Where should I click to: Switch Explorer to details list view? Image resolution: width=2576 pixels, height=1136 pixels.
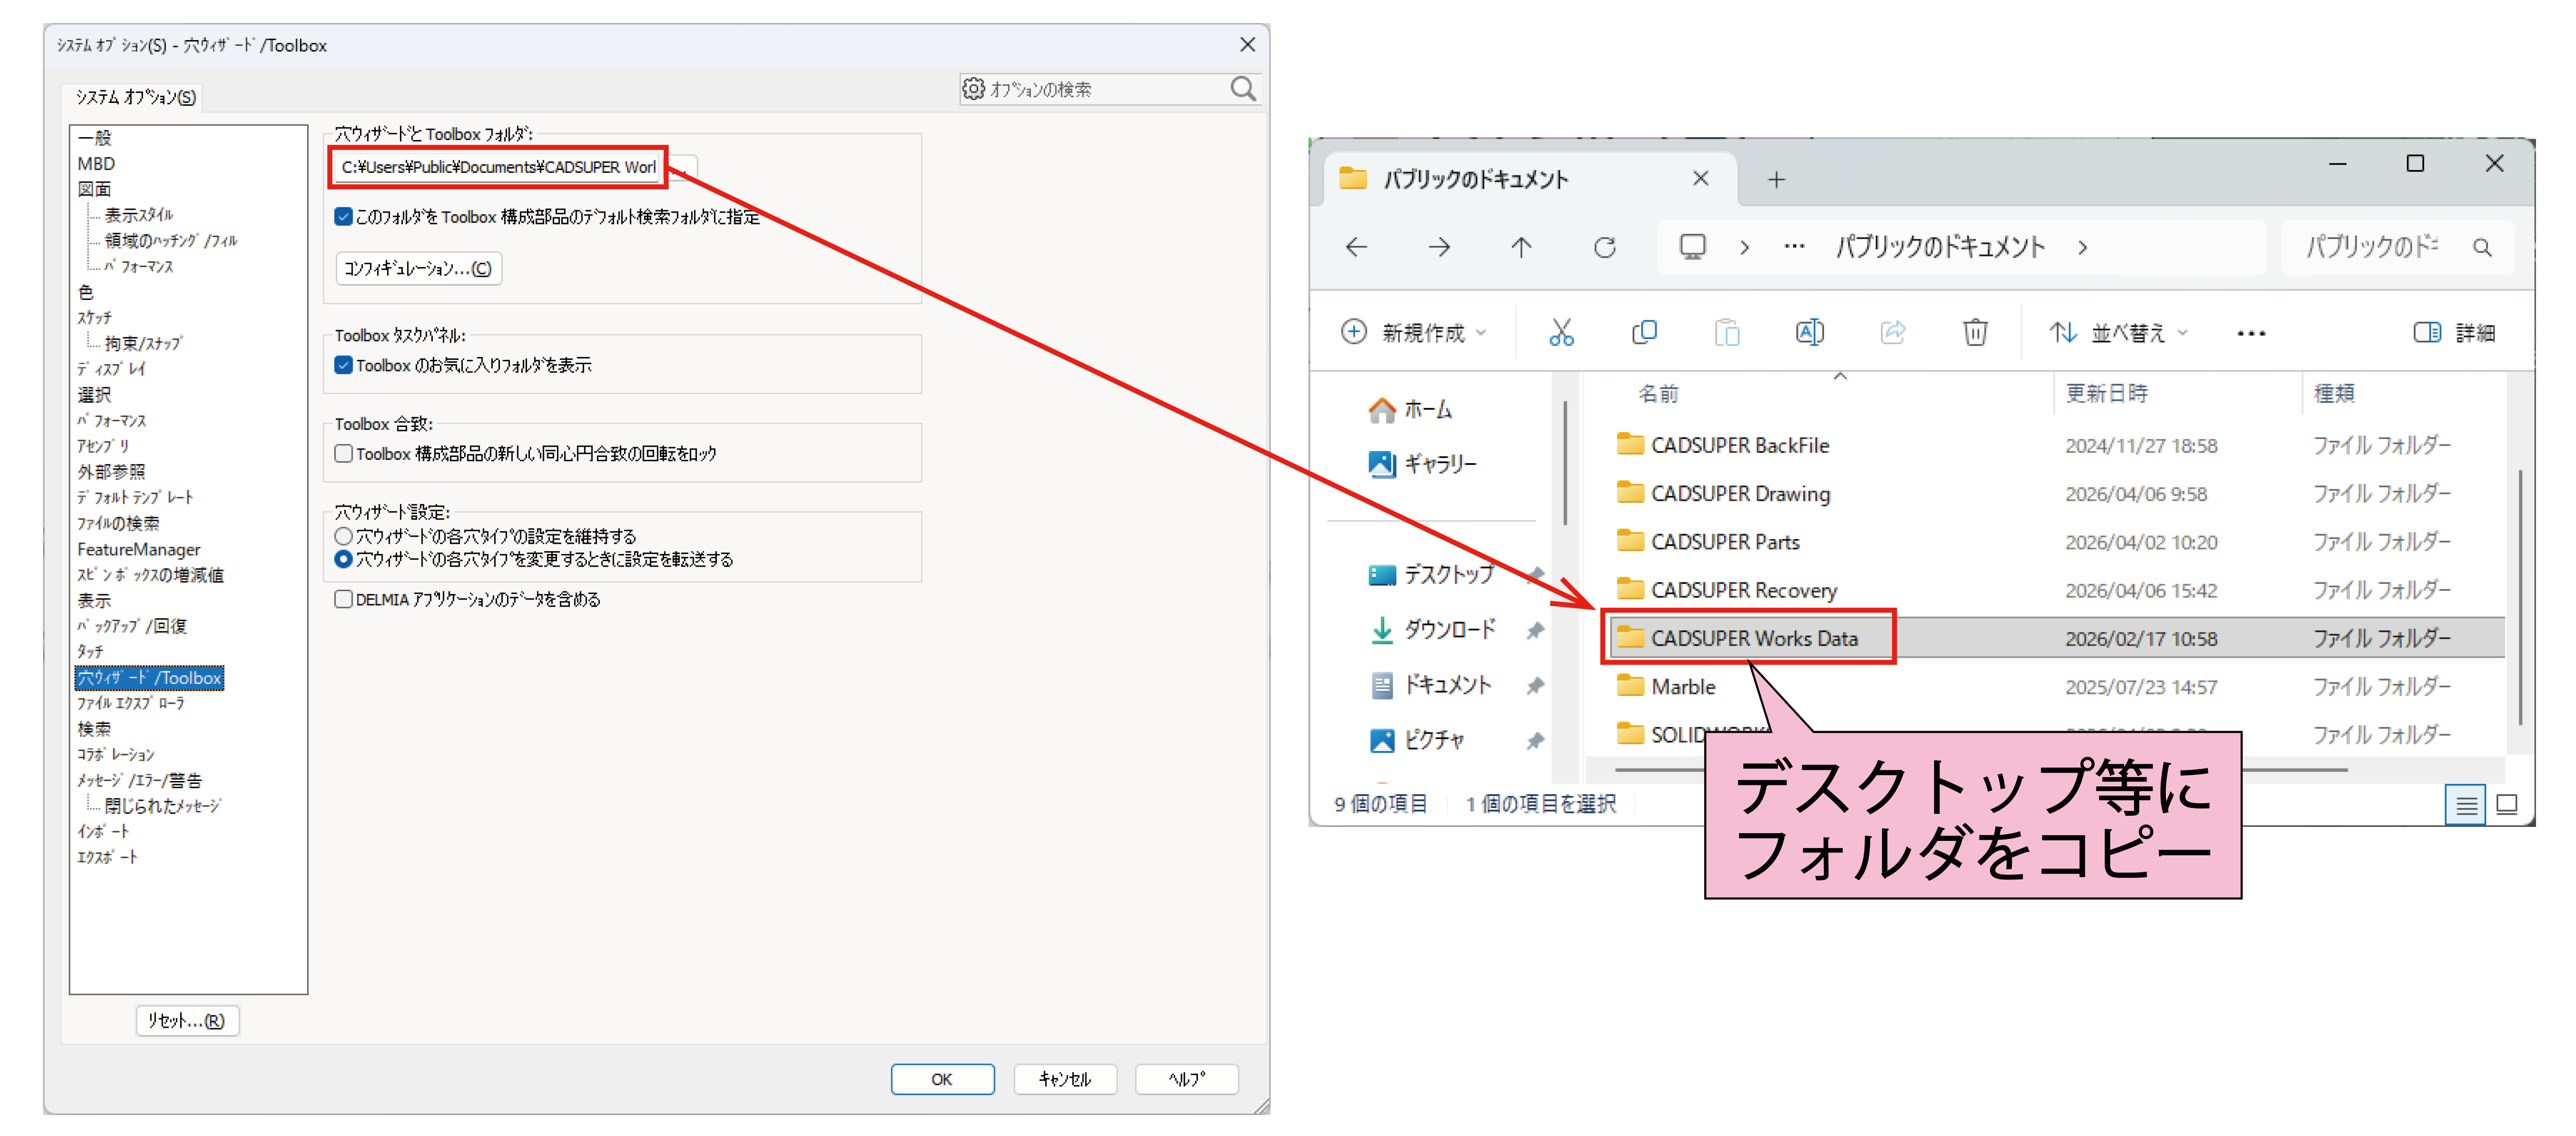[x=2466, y=804]
